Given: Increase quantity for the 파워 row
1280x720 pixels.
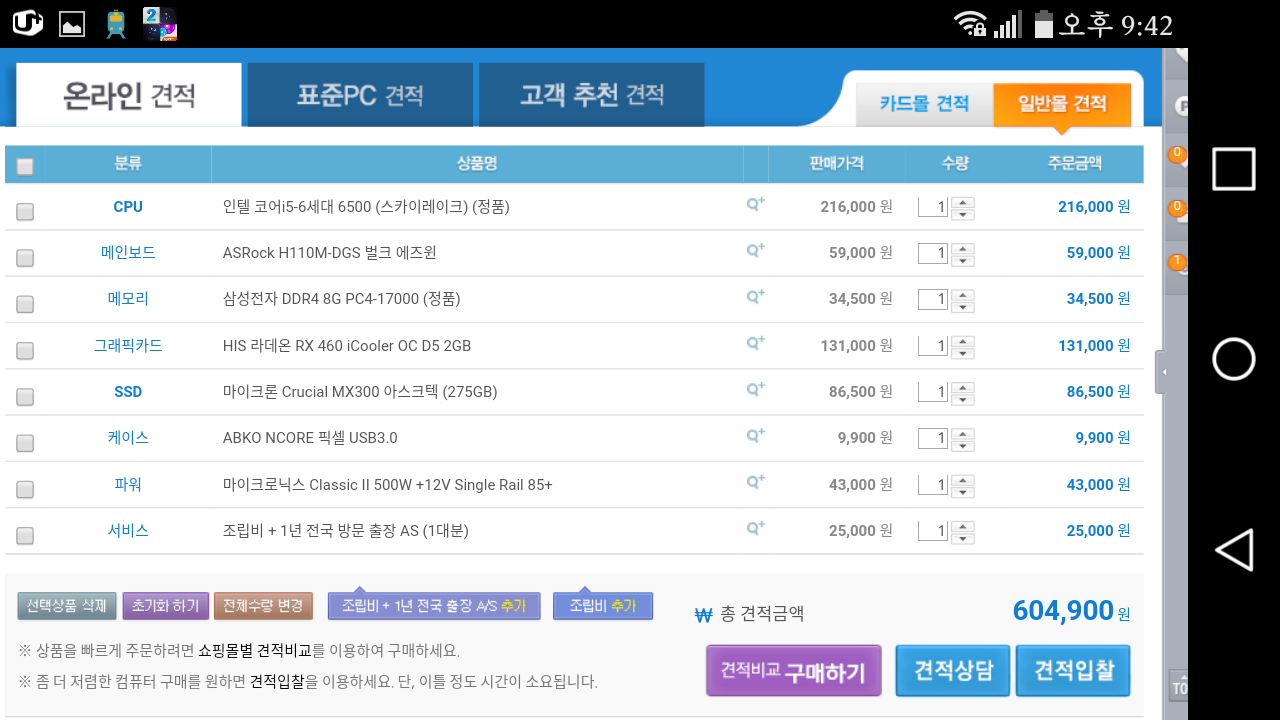Looking at the screenshot, I should click(x=963, y=480).
